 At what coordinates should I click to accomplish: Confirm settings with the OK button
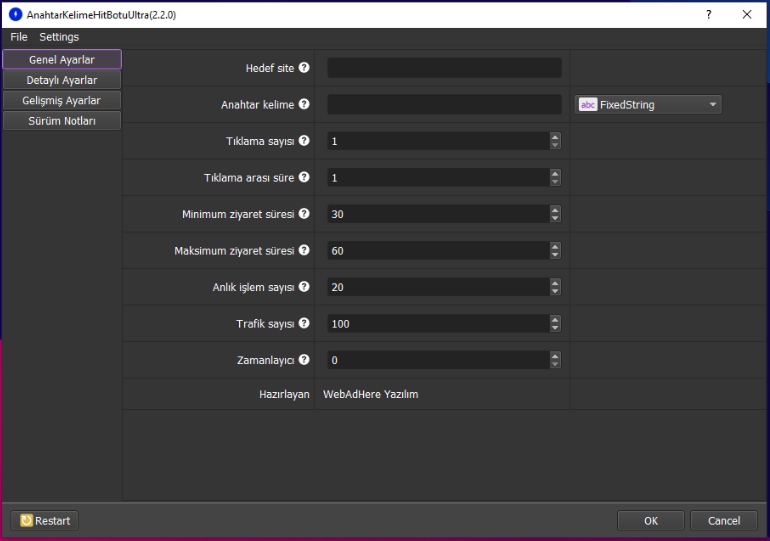[x=650, y=521]
